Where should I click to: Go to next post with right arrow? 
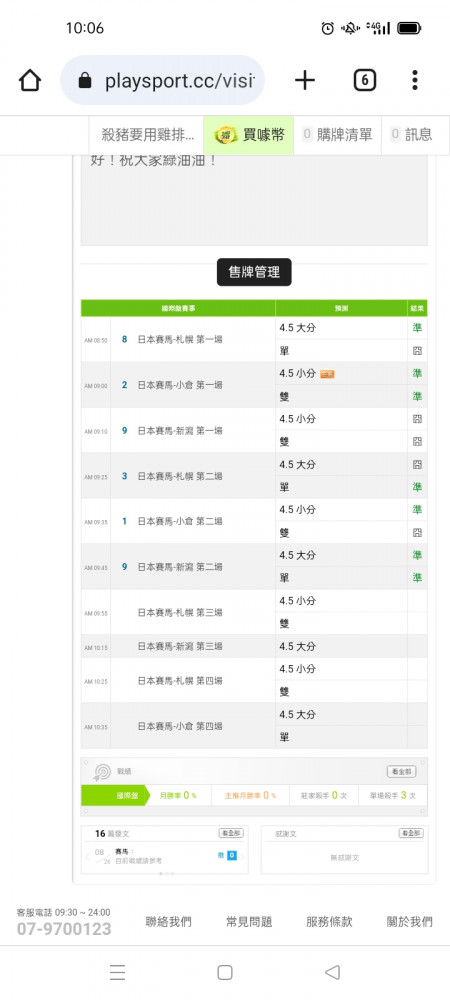(242, 857)
